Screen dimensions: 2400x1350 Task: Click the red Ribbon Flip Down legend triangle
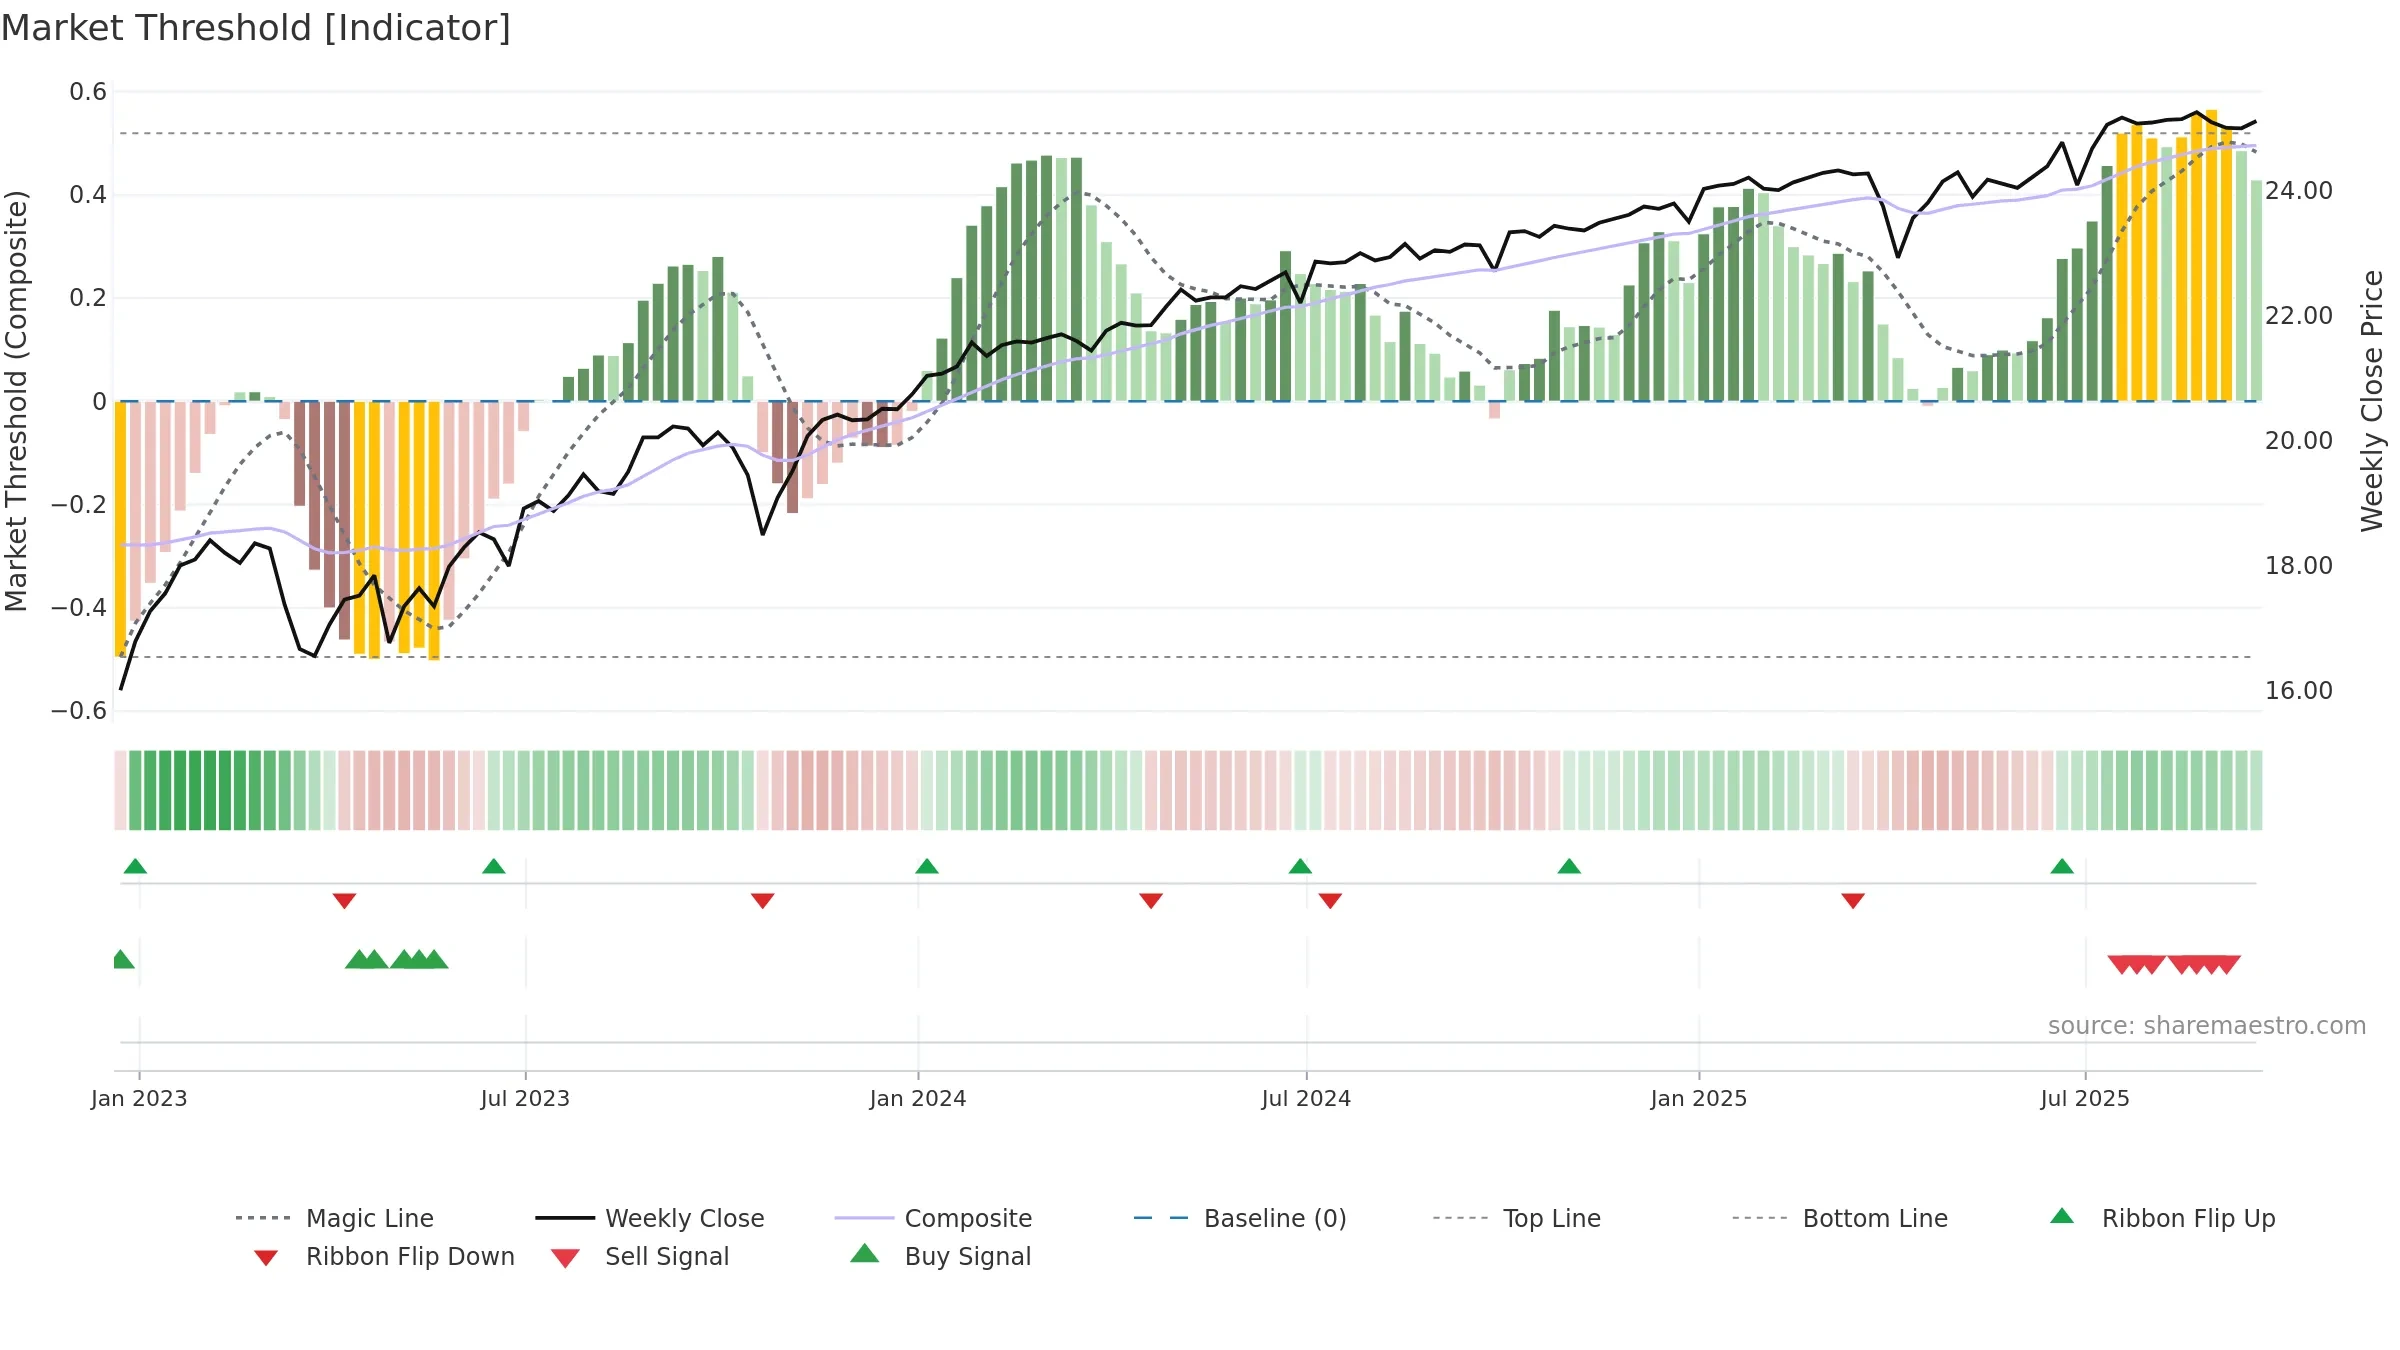(x=266, y=1258)
